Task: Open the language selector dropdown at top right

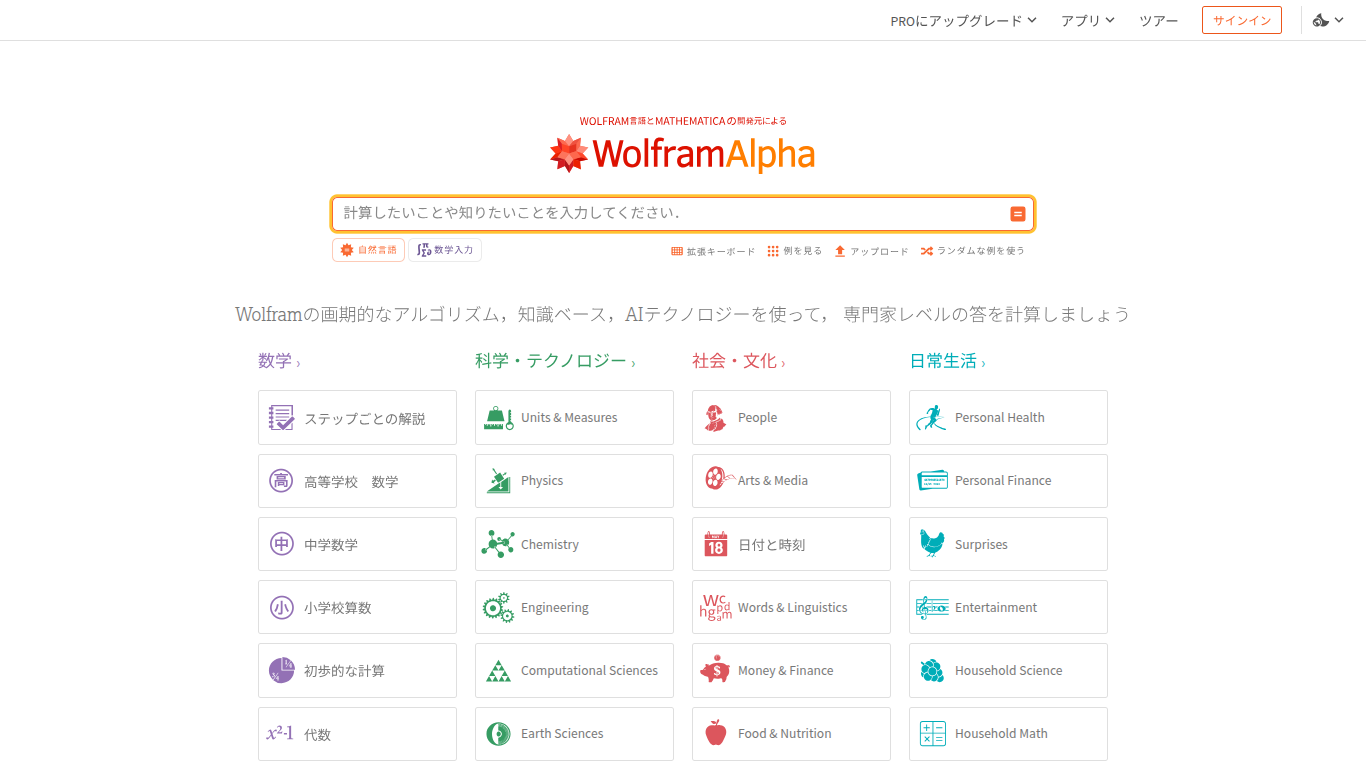Action: [1328, 20]
